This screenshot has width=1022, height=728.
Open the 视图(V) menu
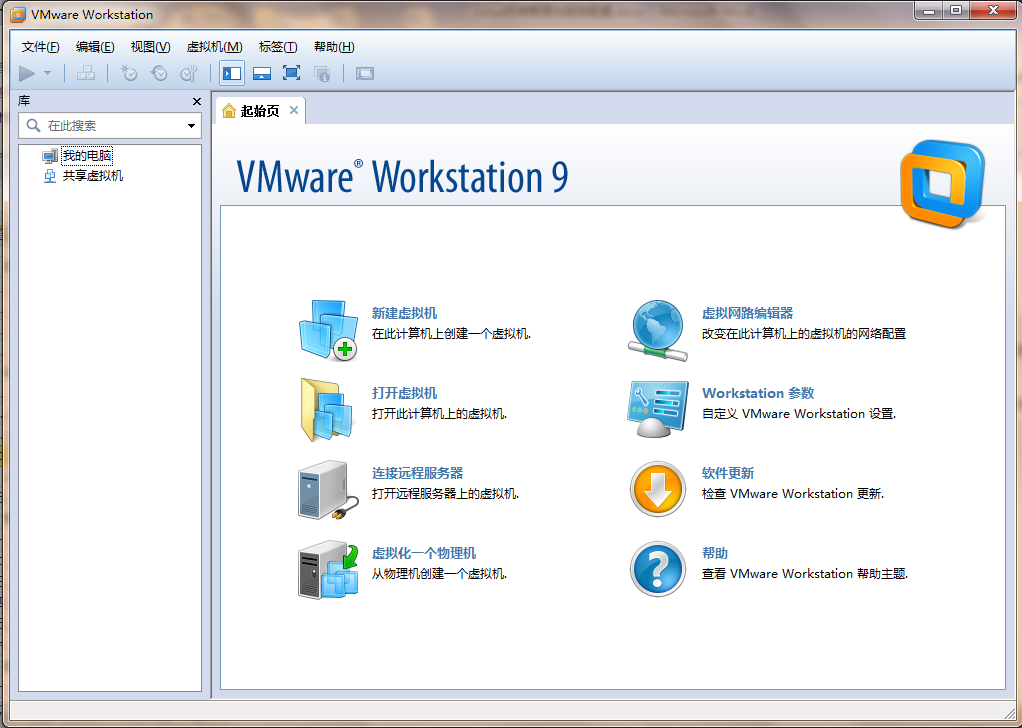151,47
